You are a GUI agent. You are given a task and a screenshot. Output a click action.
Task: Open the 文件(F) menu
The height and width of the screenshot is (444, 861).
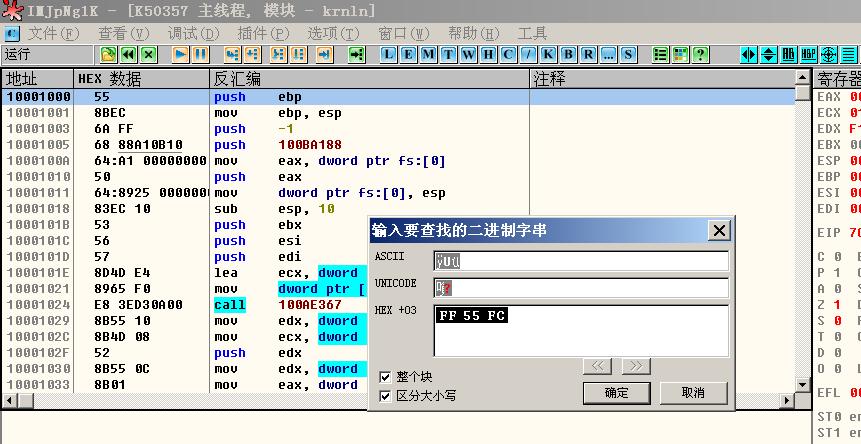(x=53, y=33)
